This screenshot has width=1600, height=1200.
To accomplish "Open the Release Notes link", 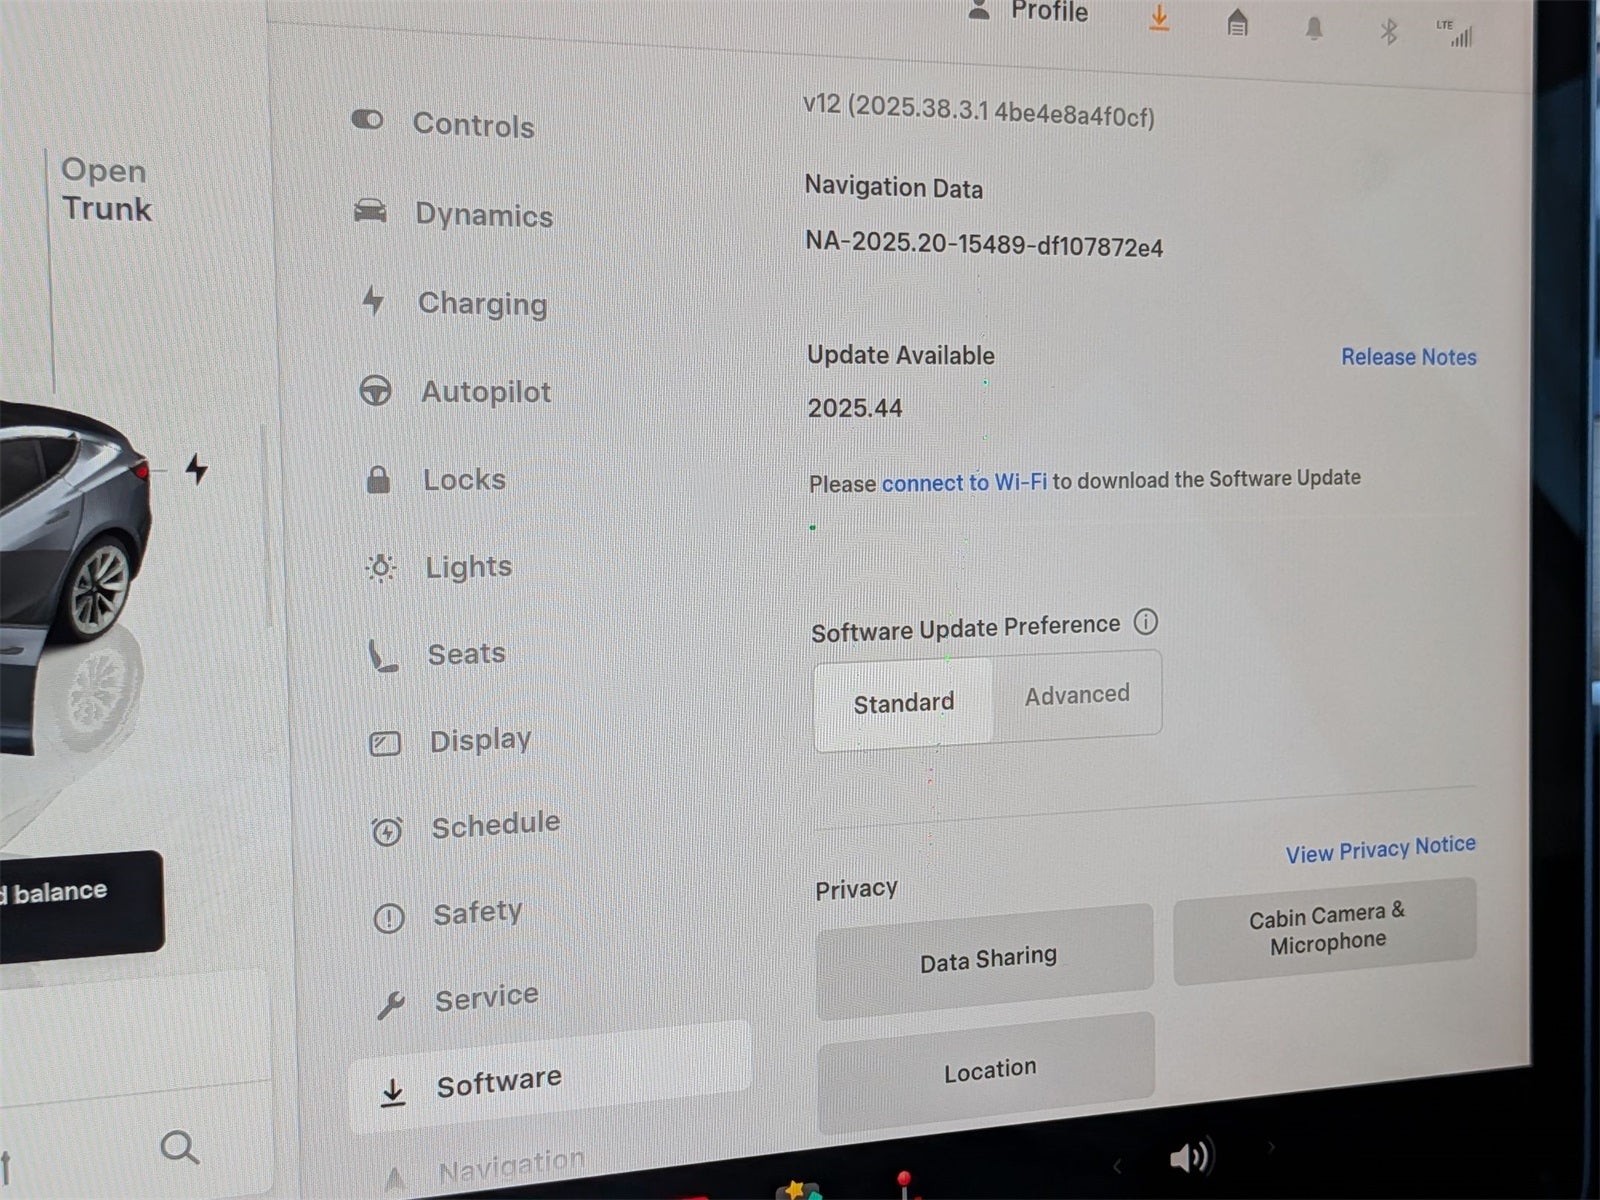I will [1408, 357].
